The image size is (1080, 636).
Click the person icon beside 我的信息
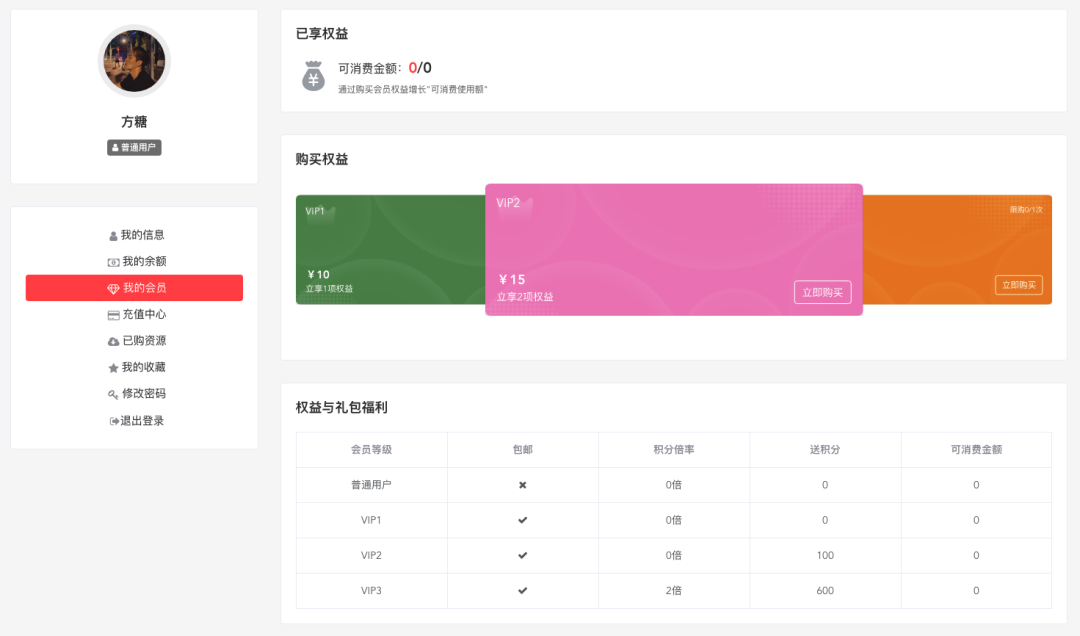pyautogui.click(x=113, y=236)
